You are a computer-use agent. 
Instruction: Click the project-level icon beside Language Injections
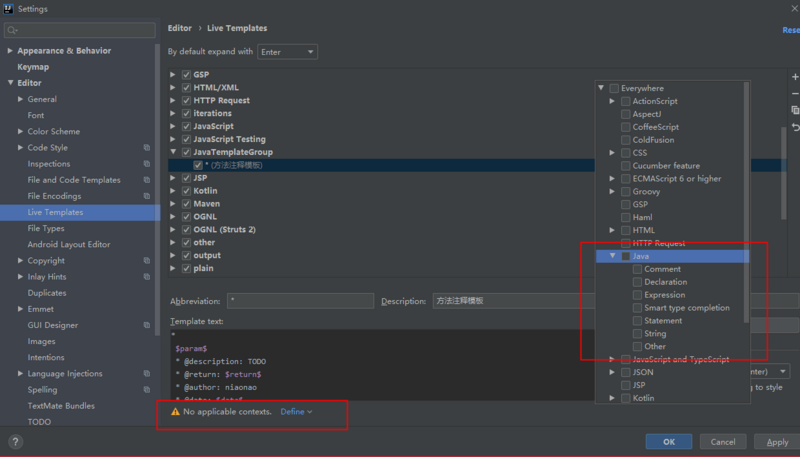click(x=147, y=373)
